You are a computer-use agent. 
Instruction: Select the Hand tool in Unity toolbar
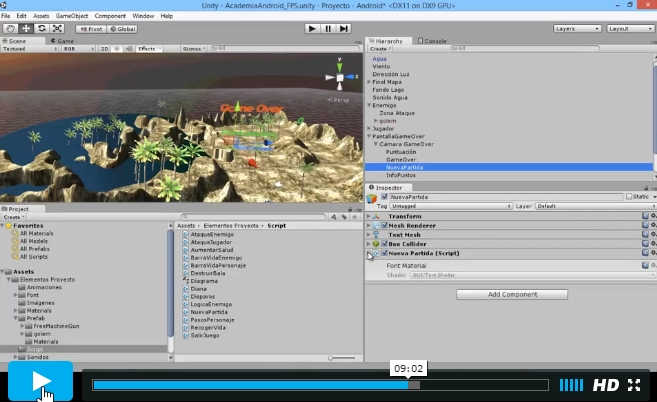(x=10, y=29)
